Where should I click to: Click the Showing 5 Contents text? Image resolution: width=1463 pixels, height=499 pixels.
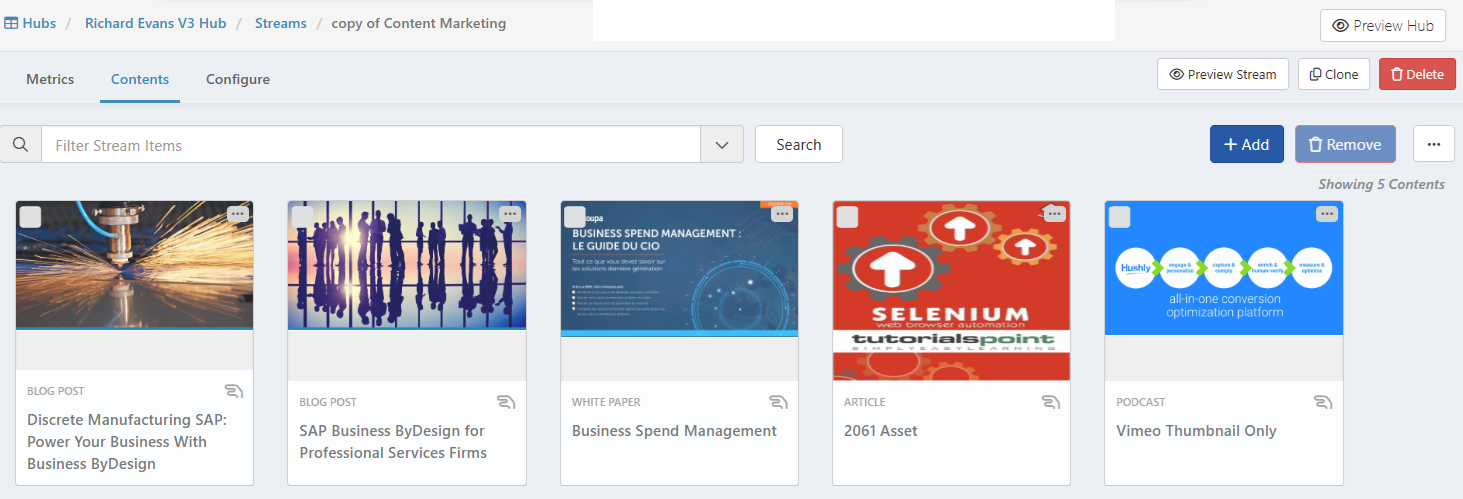[x=1381, y=184]
